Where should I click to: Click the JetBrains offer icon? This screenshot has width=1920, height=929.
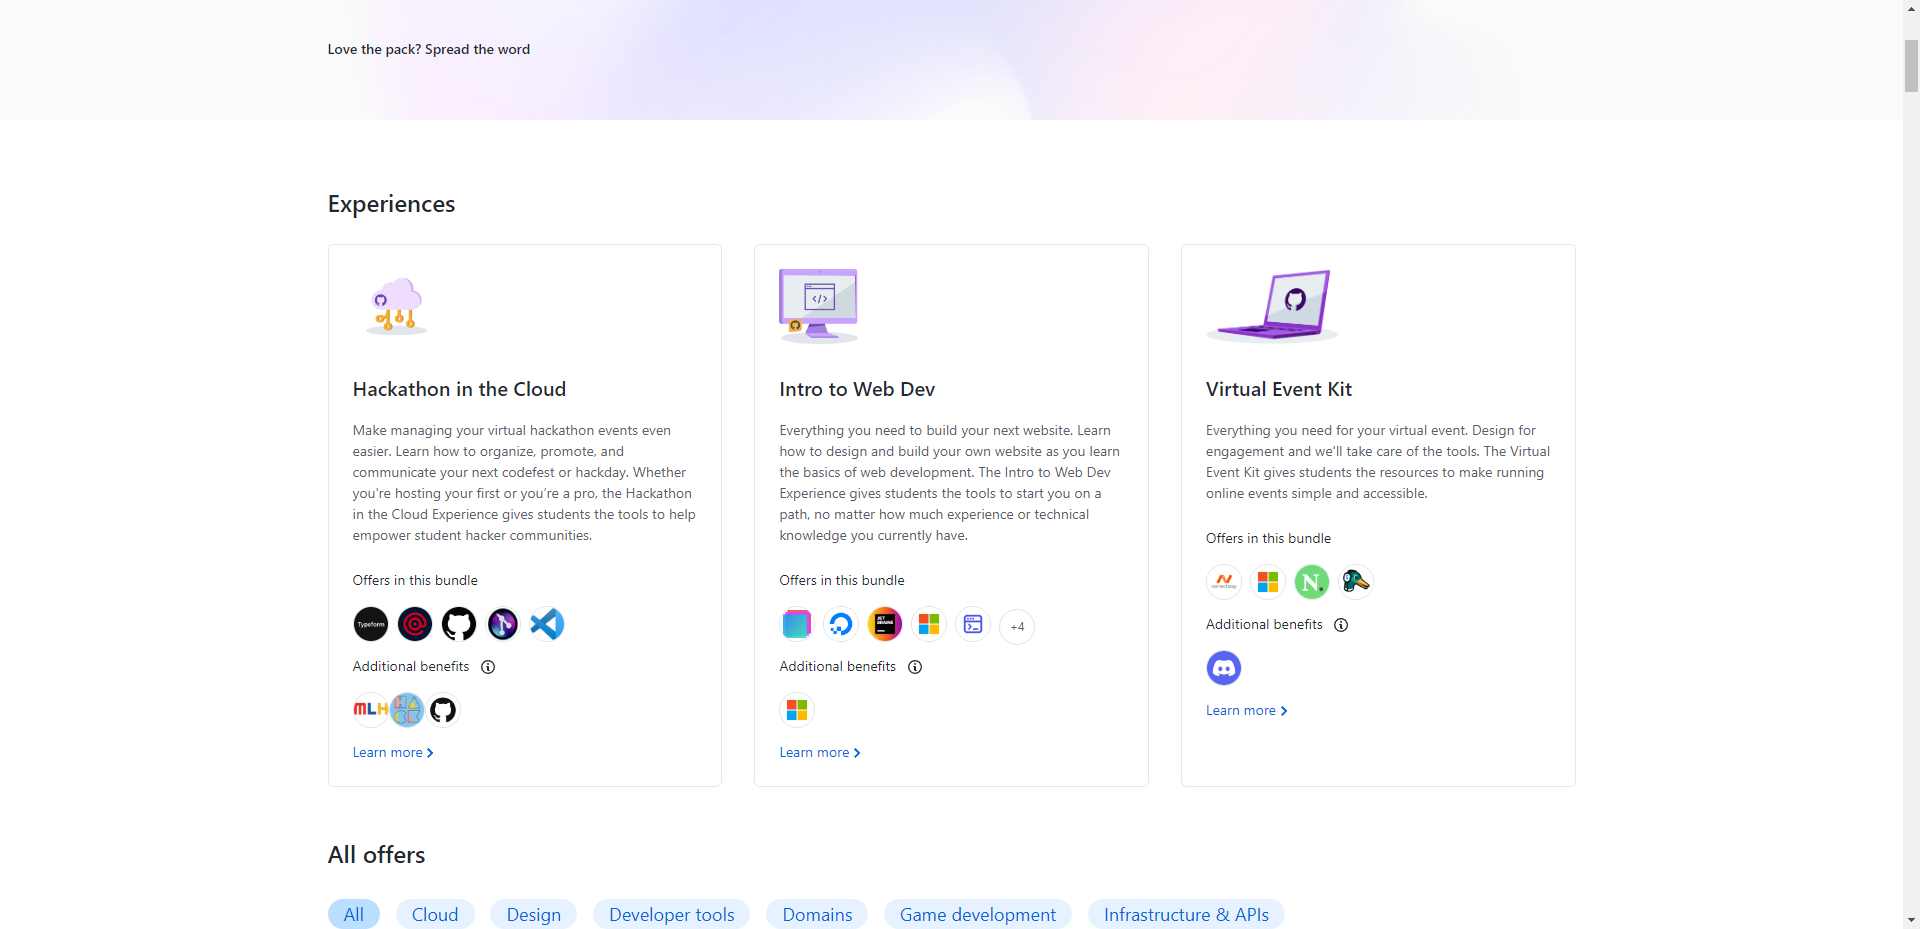(x=885, y=625)
